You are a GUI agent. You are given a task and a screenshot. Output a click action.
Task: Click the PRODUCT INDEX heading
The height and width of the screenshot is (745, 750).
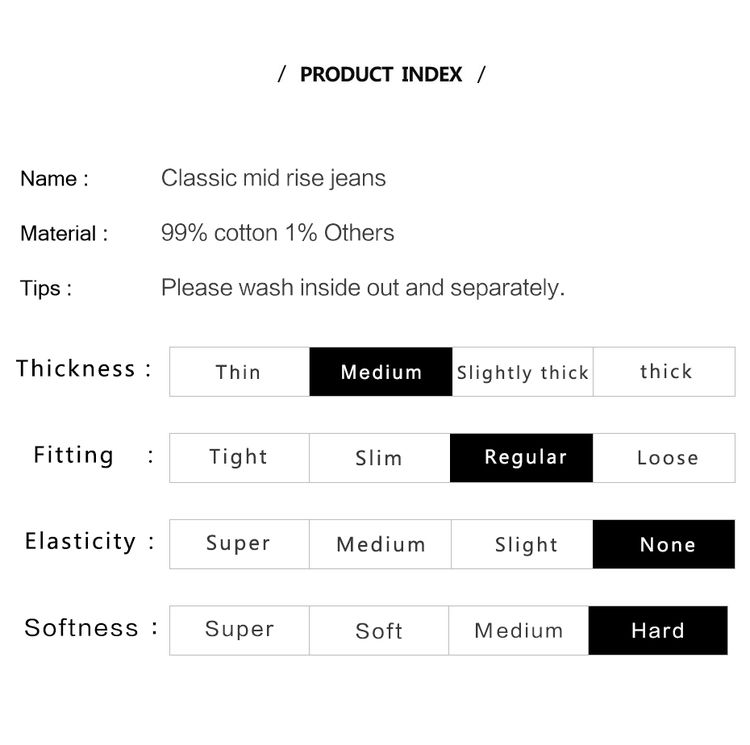coord(381,74)
